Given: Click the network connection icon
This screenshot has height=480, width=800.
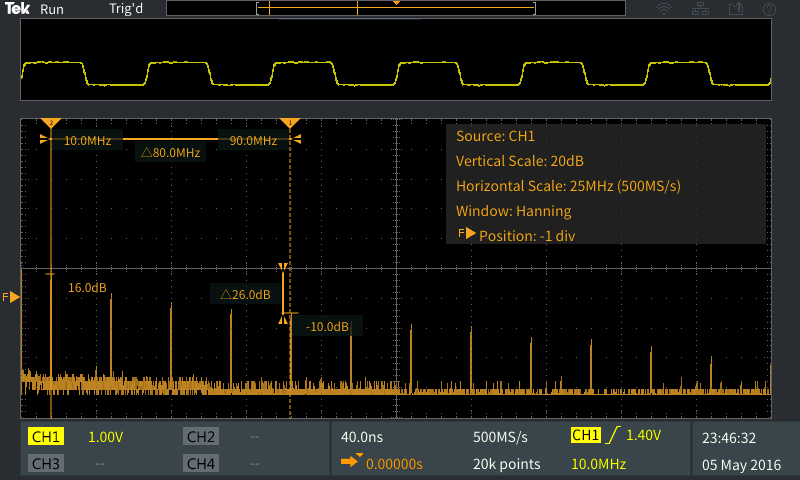Looking at the screenshot, I should click(x=700, y=9).
